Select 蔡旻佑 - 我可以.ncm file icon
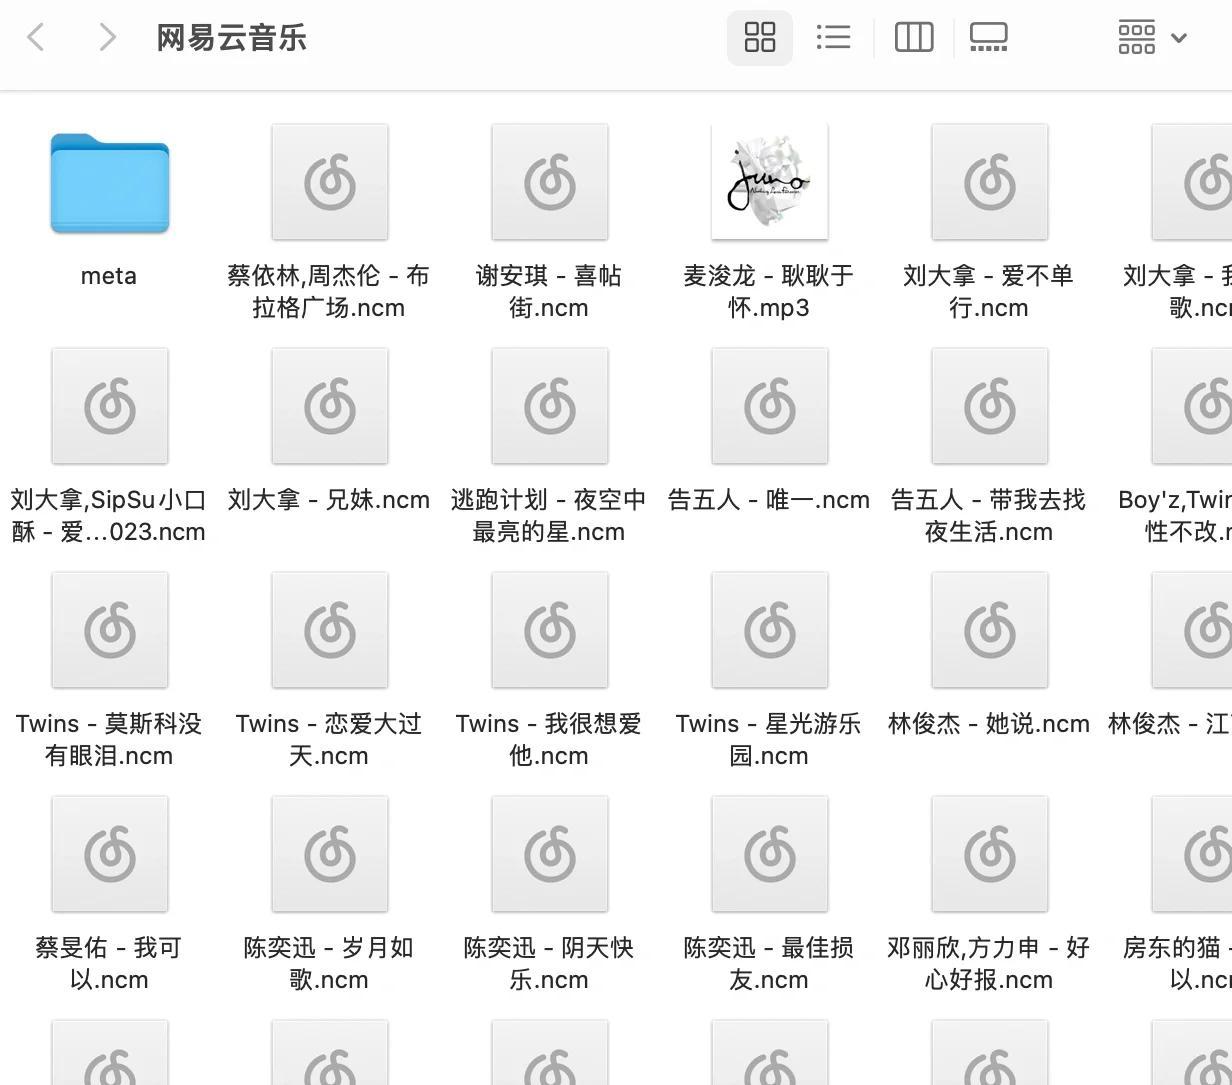This screenshot has width=1232, height=1085. tap(110, 854)
